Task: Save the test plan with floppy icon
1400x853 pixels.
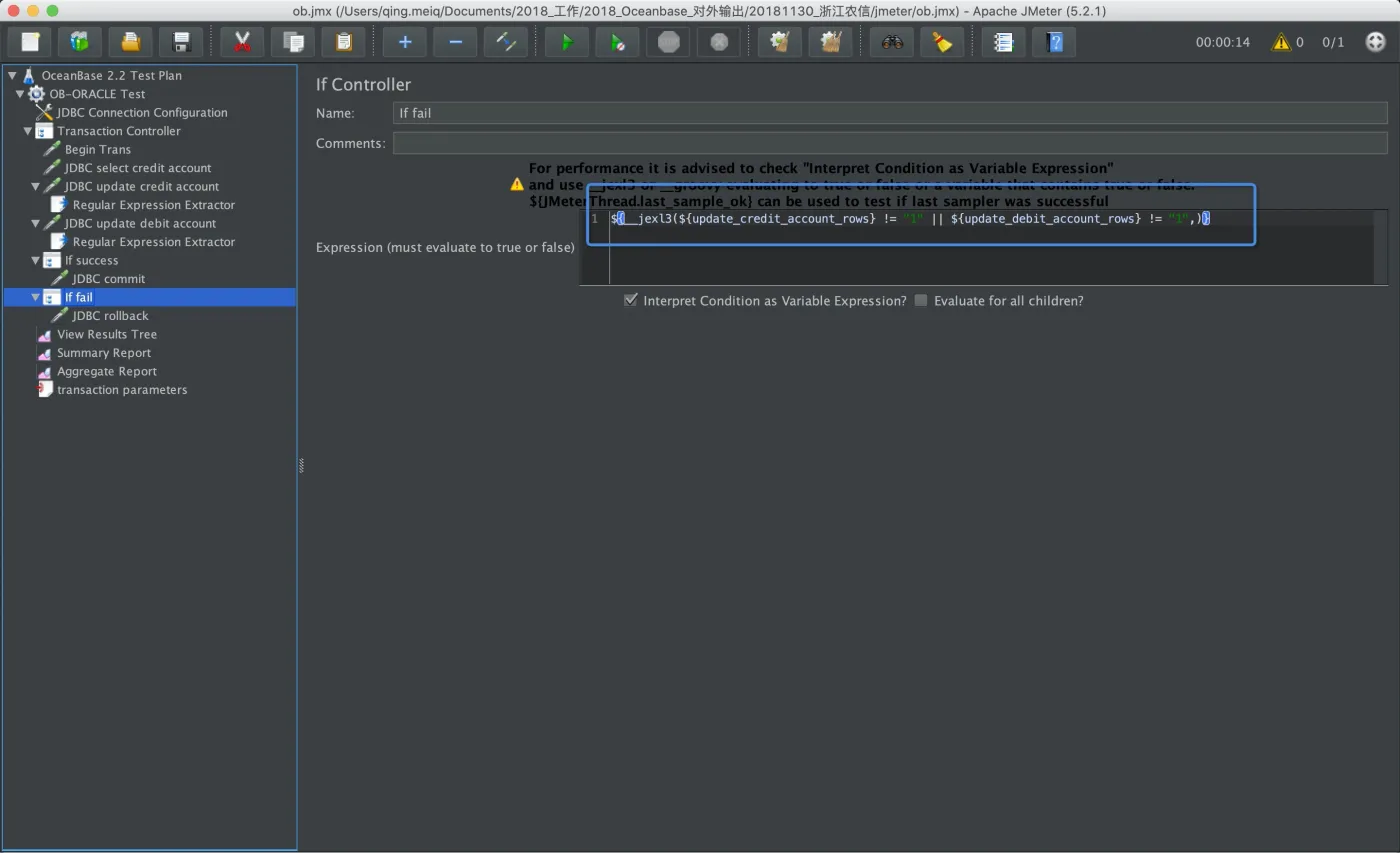Action: pyautogui.click(x=181, y=42)
